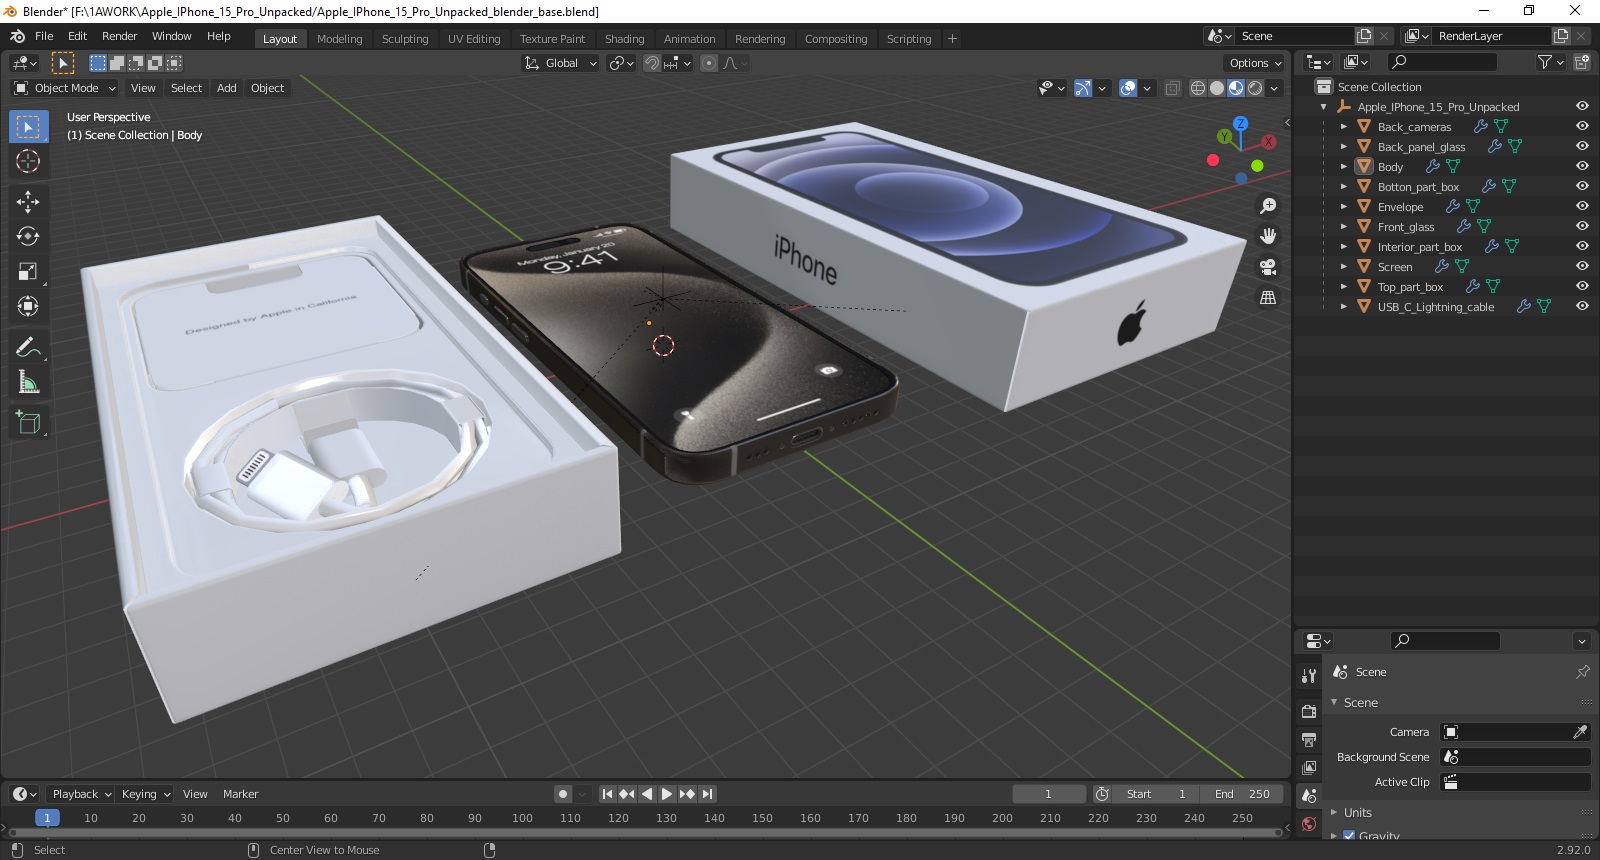Click the eyedropper next to Camera field
Viewport: 1600px width, 860px height.
[1580, 732]
